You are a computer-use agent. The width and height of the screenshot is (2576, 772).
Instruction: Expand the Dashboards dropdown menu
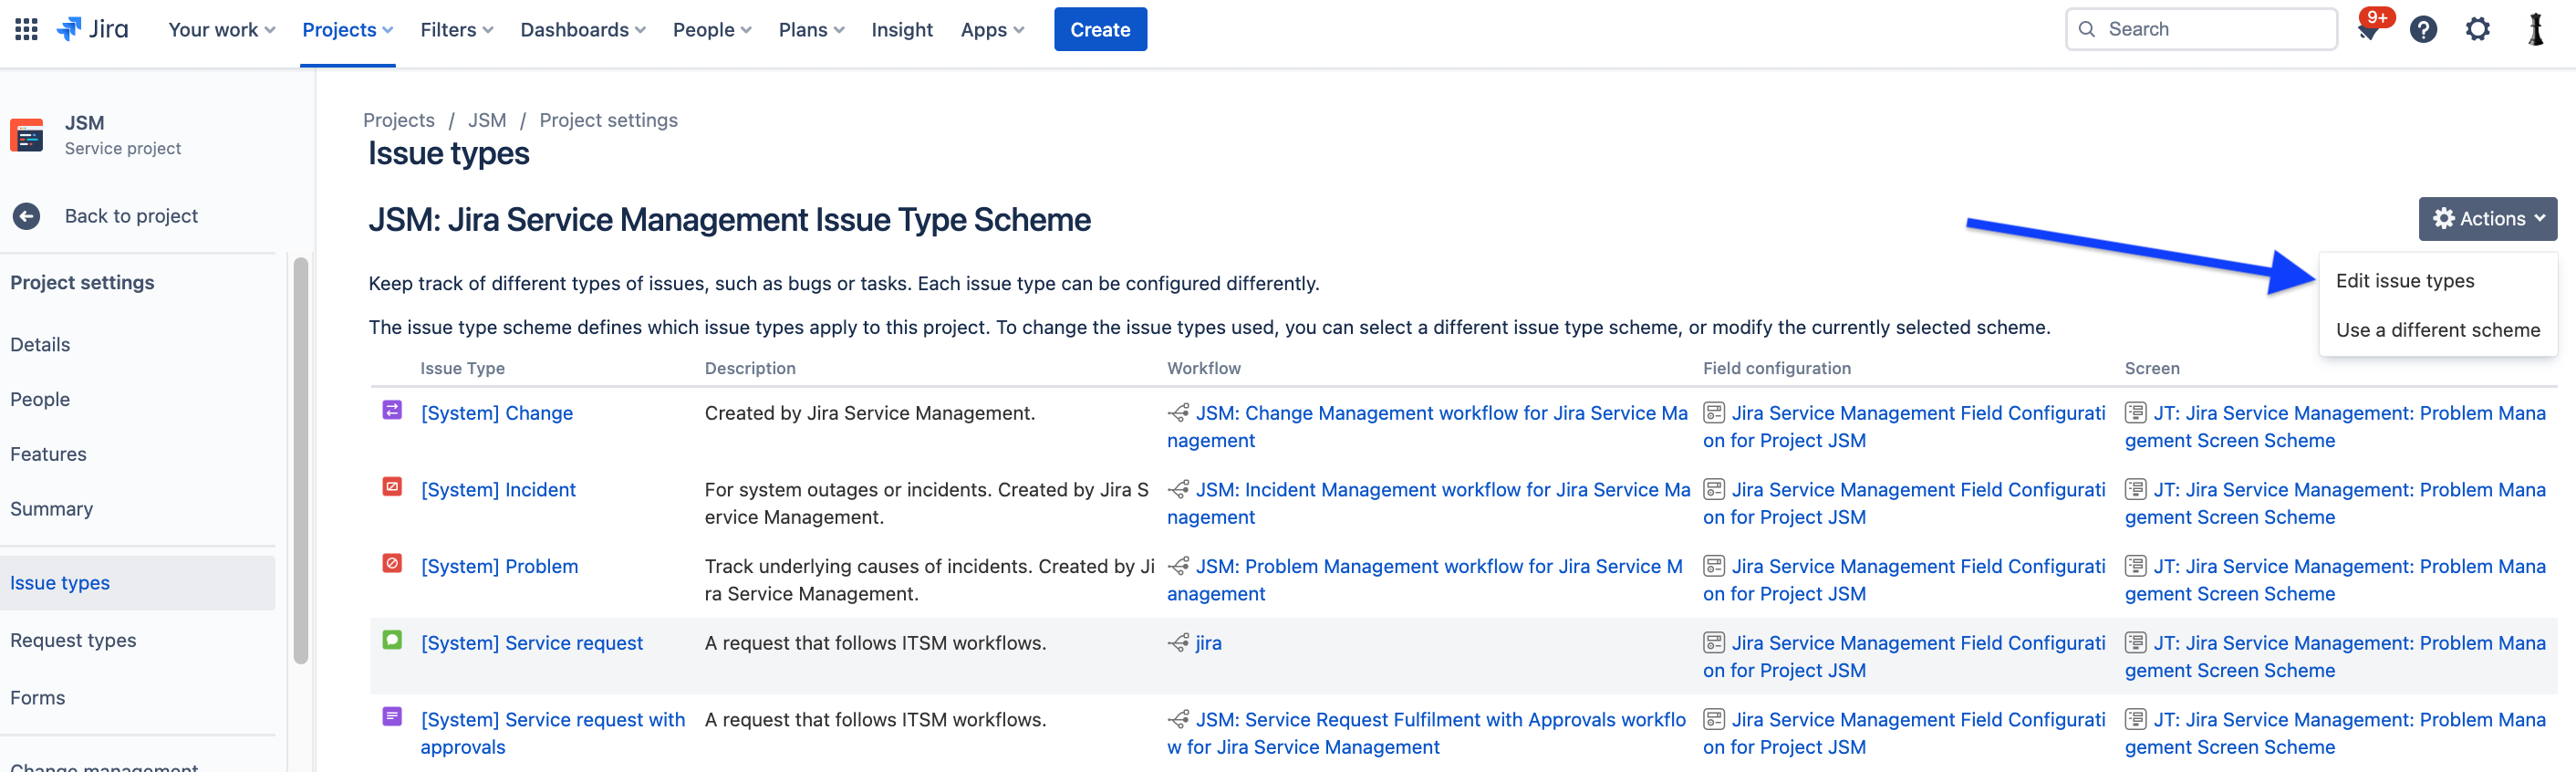pos(582,30)
